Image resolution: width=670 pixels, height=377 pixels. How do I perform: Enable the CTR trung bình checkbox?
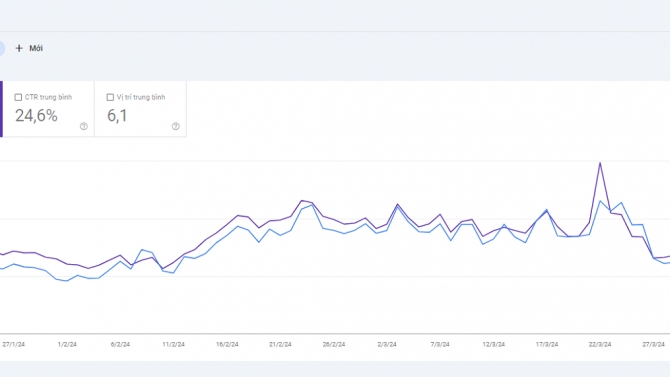point(18,97)
